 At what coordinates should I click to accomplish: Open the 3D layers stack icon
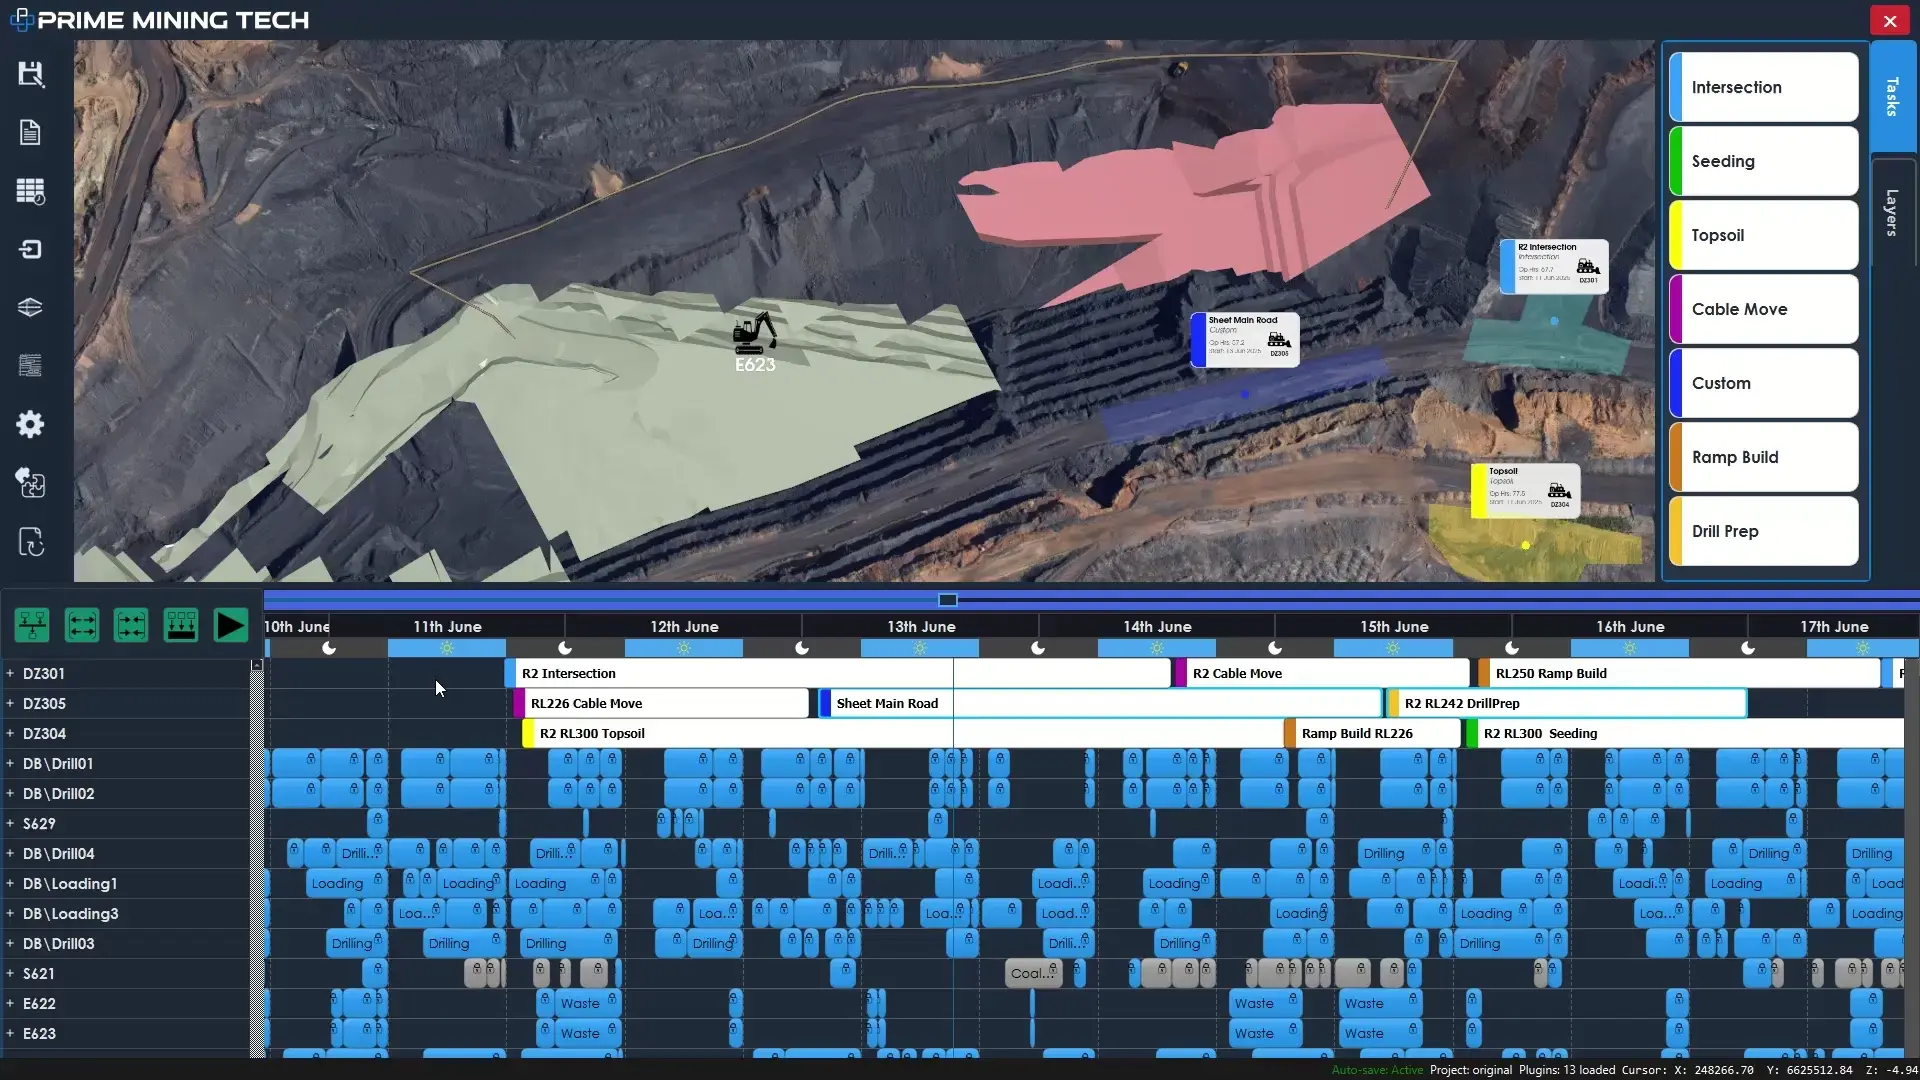31,307
